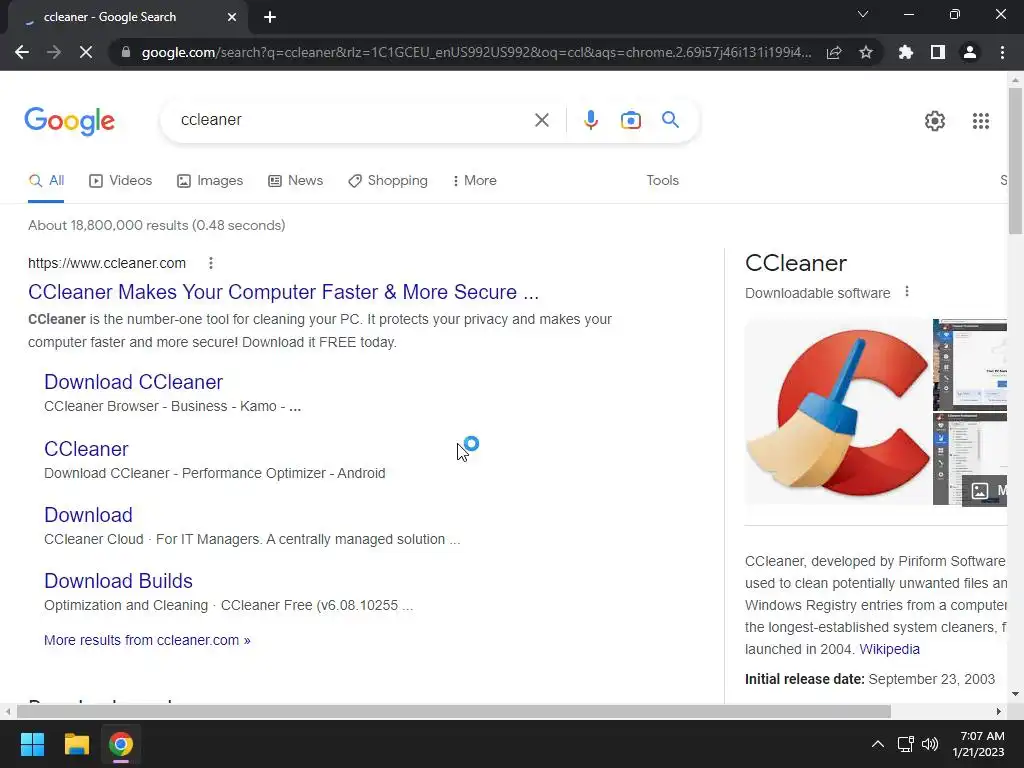The image size is (1024, 768).
Task: Go back using the browser back arrow
Action: pos(22,52)
